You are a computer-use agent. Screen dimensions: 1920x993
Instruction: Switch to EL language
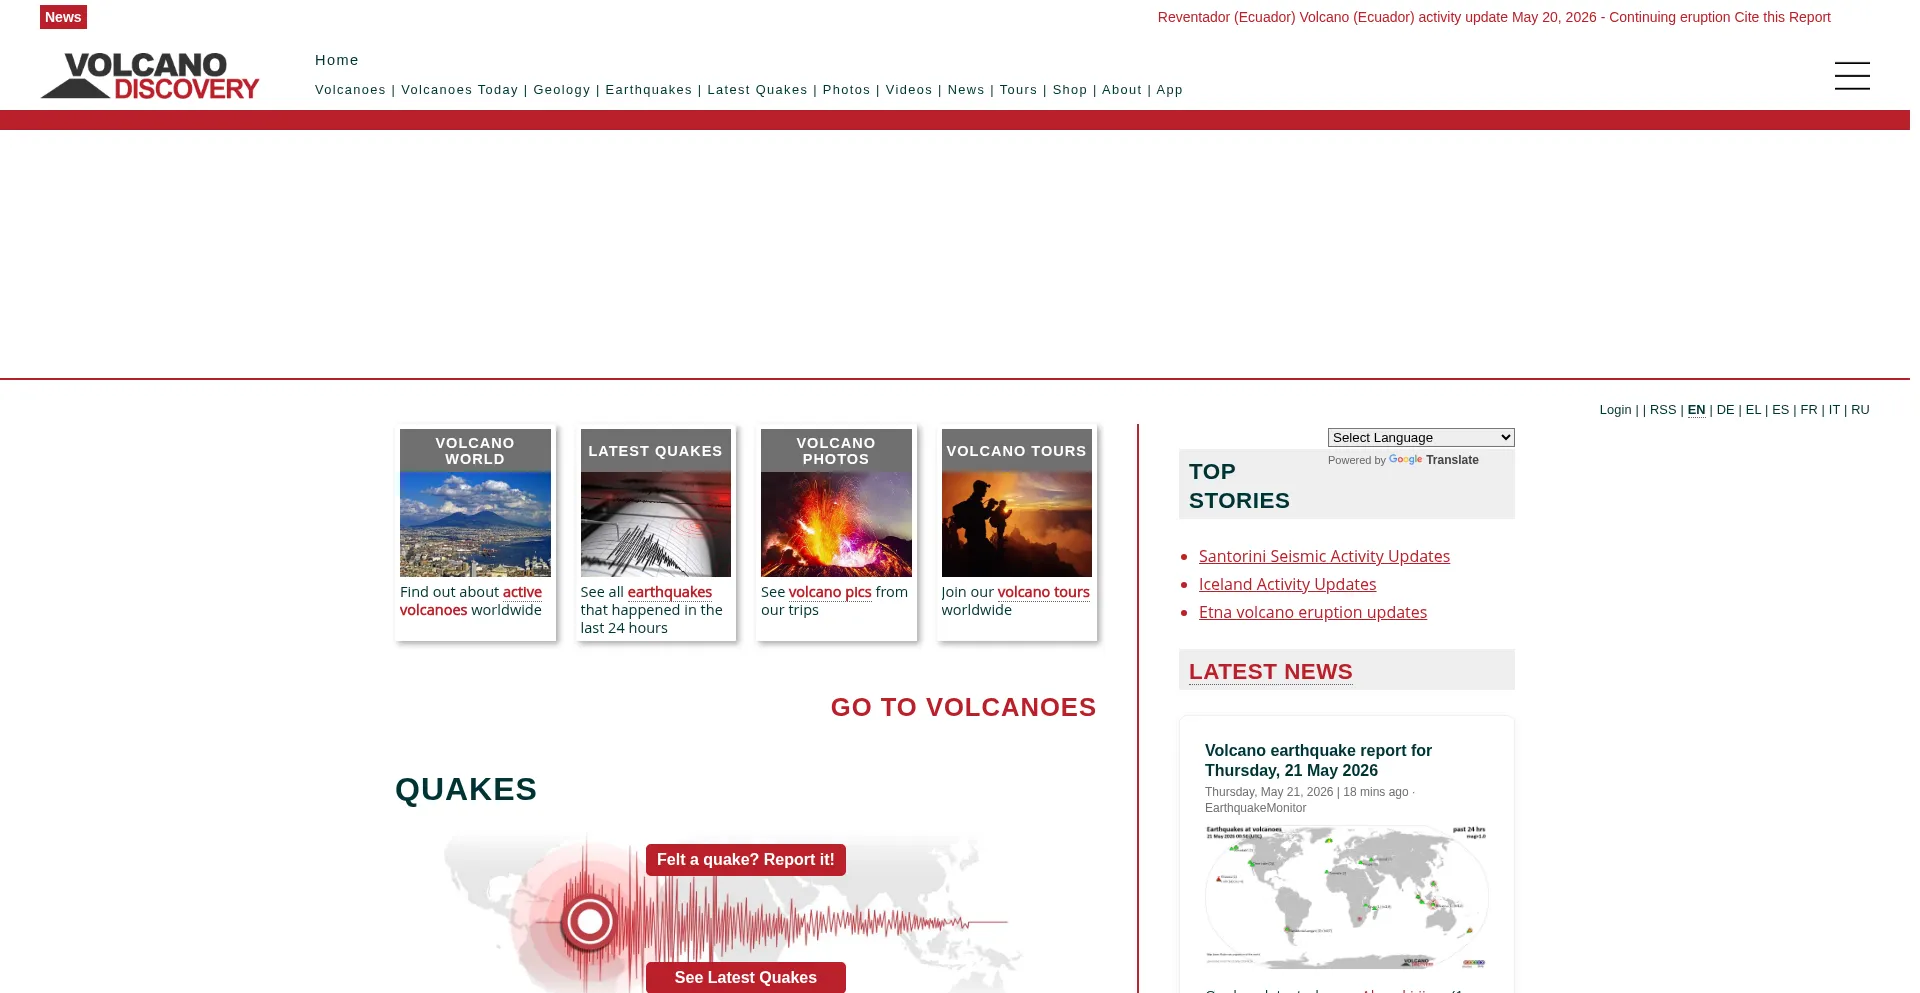click(1753, 410)
